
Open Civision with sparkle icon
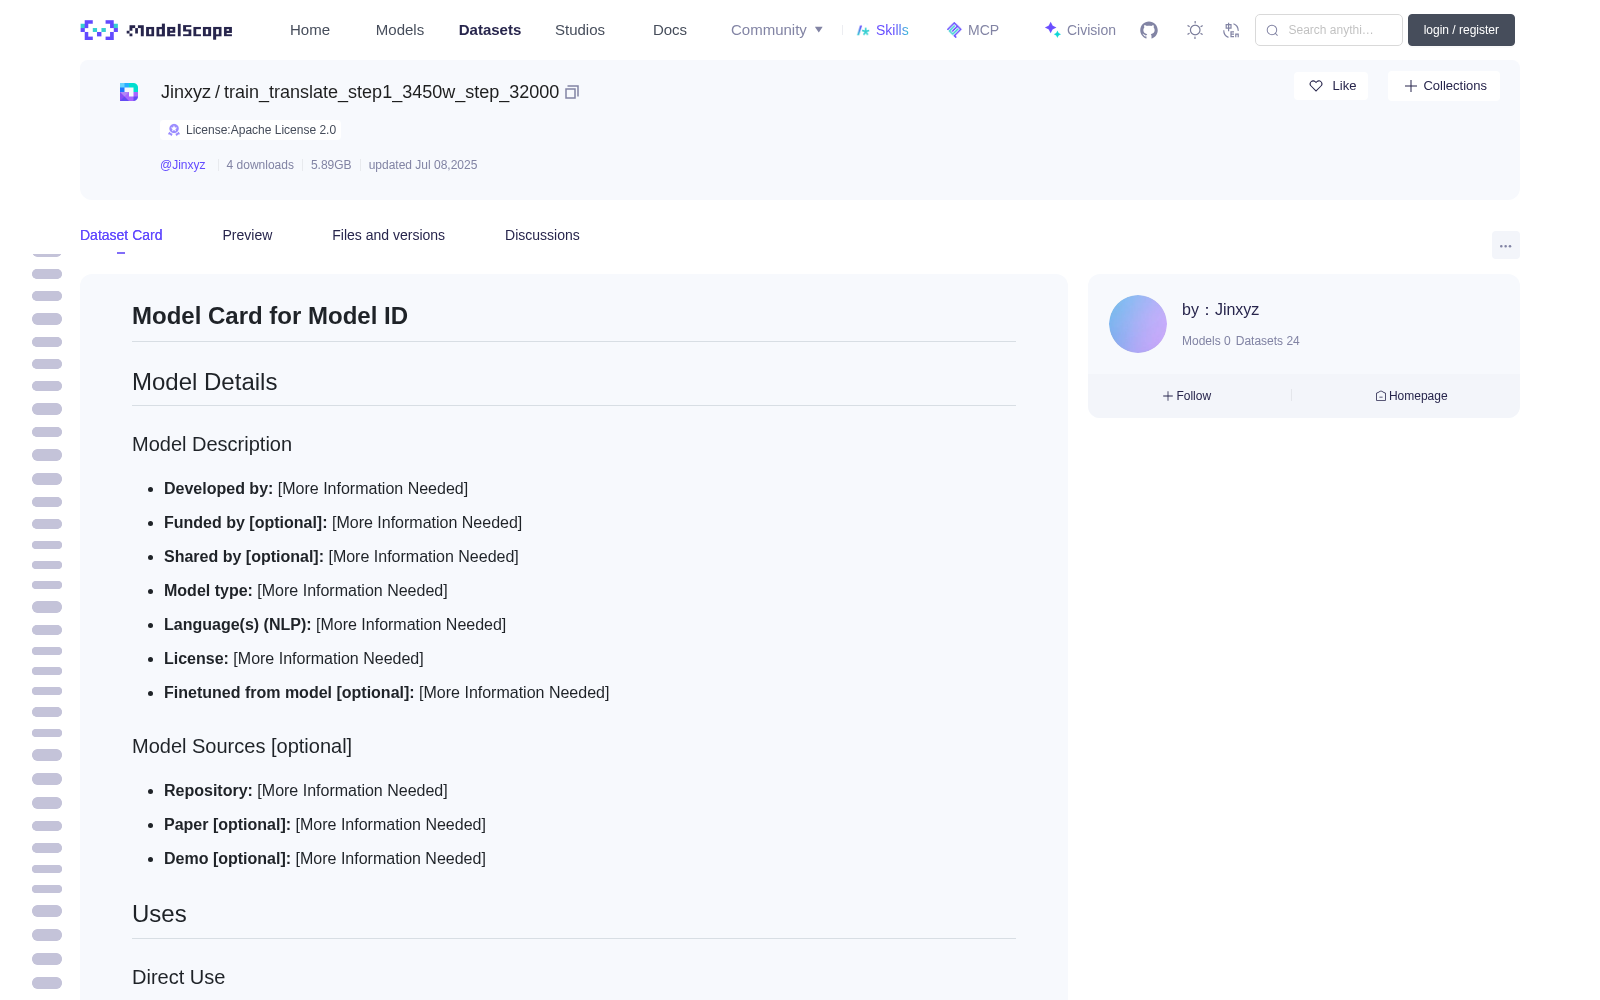click(x=1080, y=30)
